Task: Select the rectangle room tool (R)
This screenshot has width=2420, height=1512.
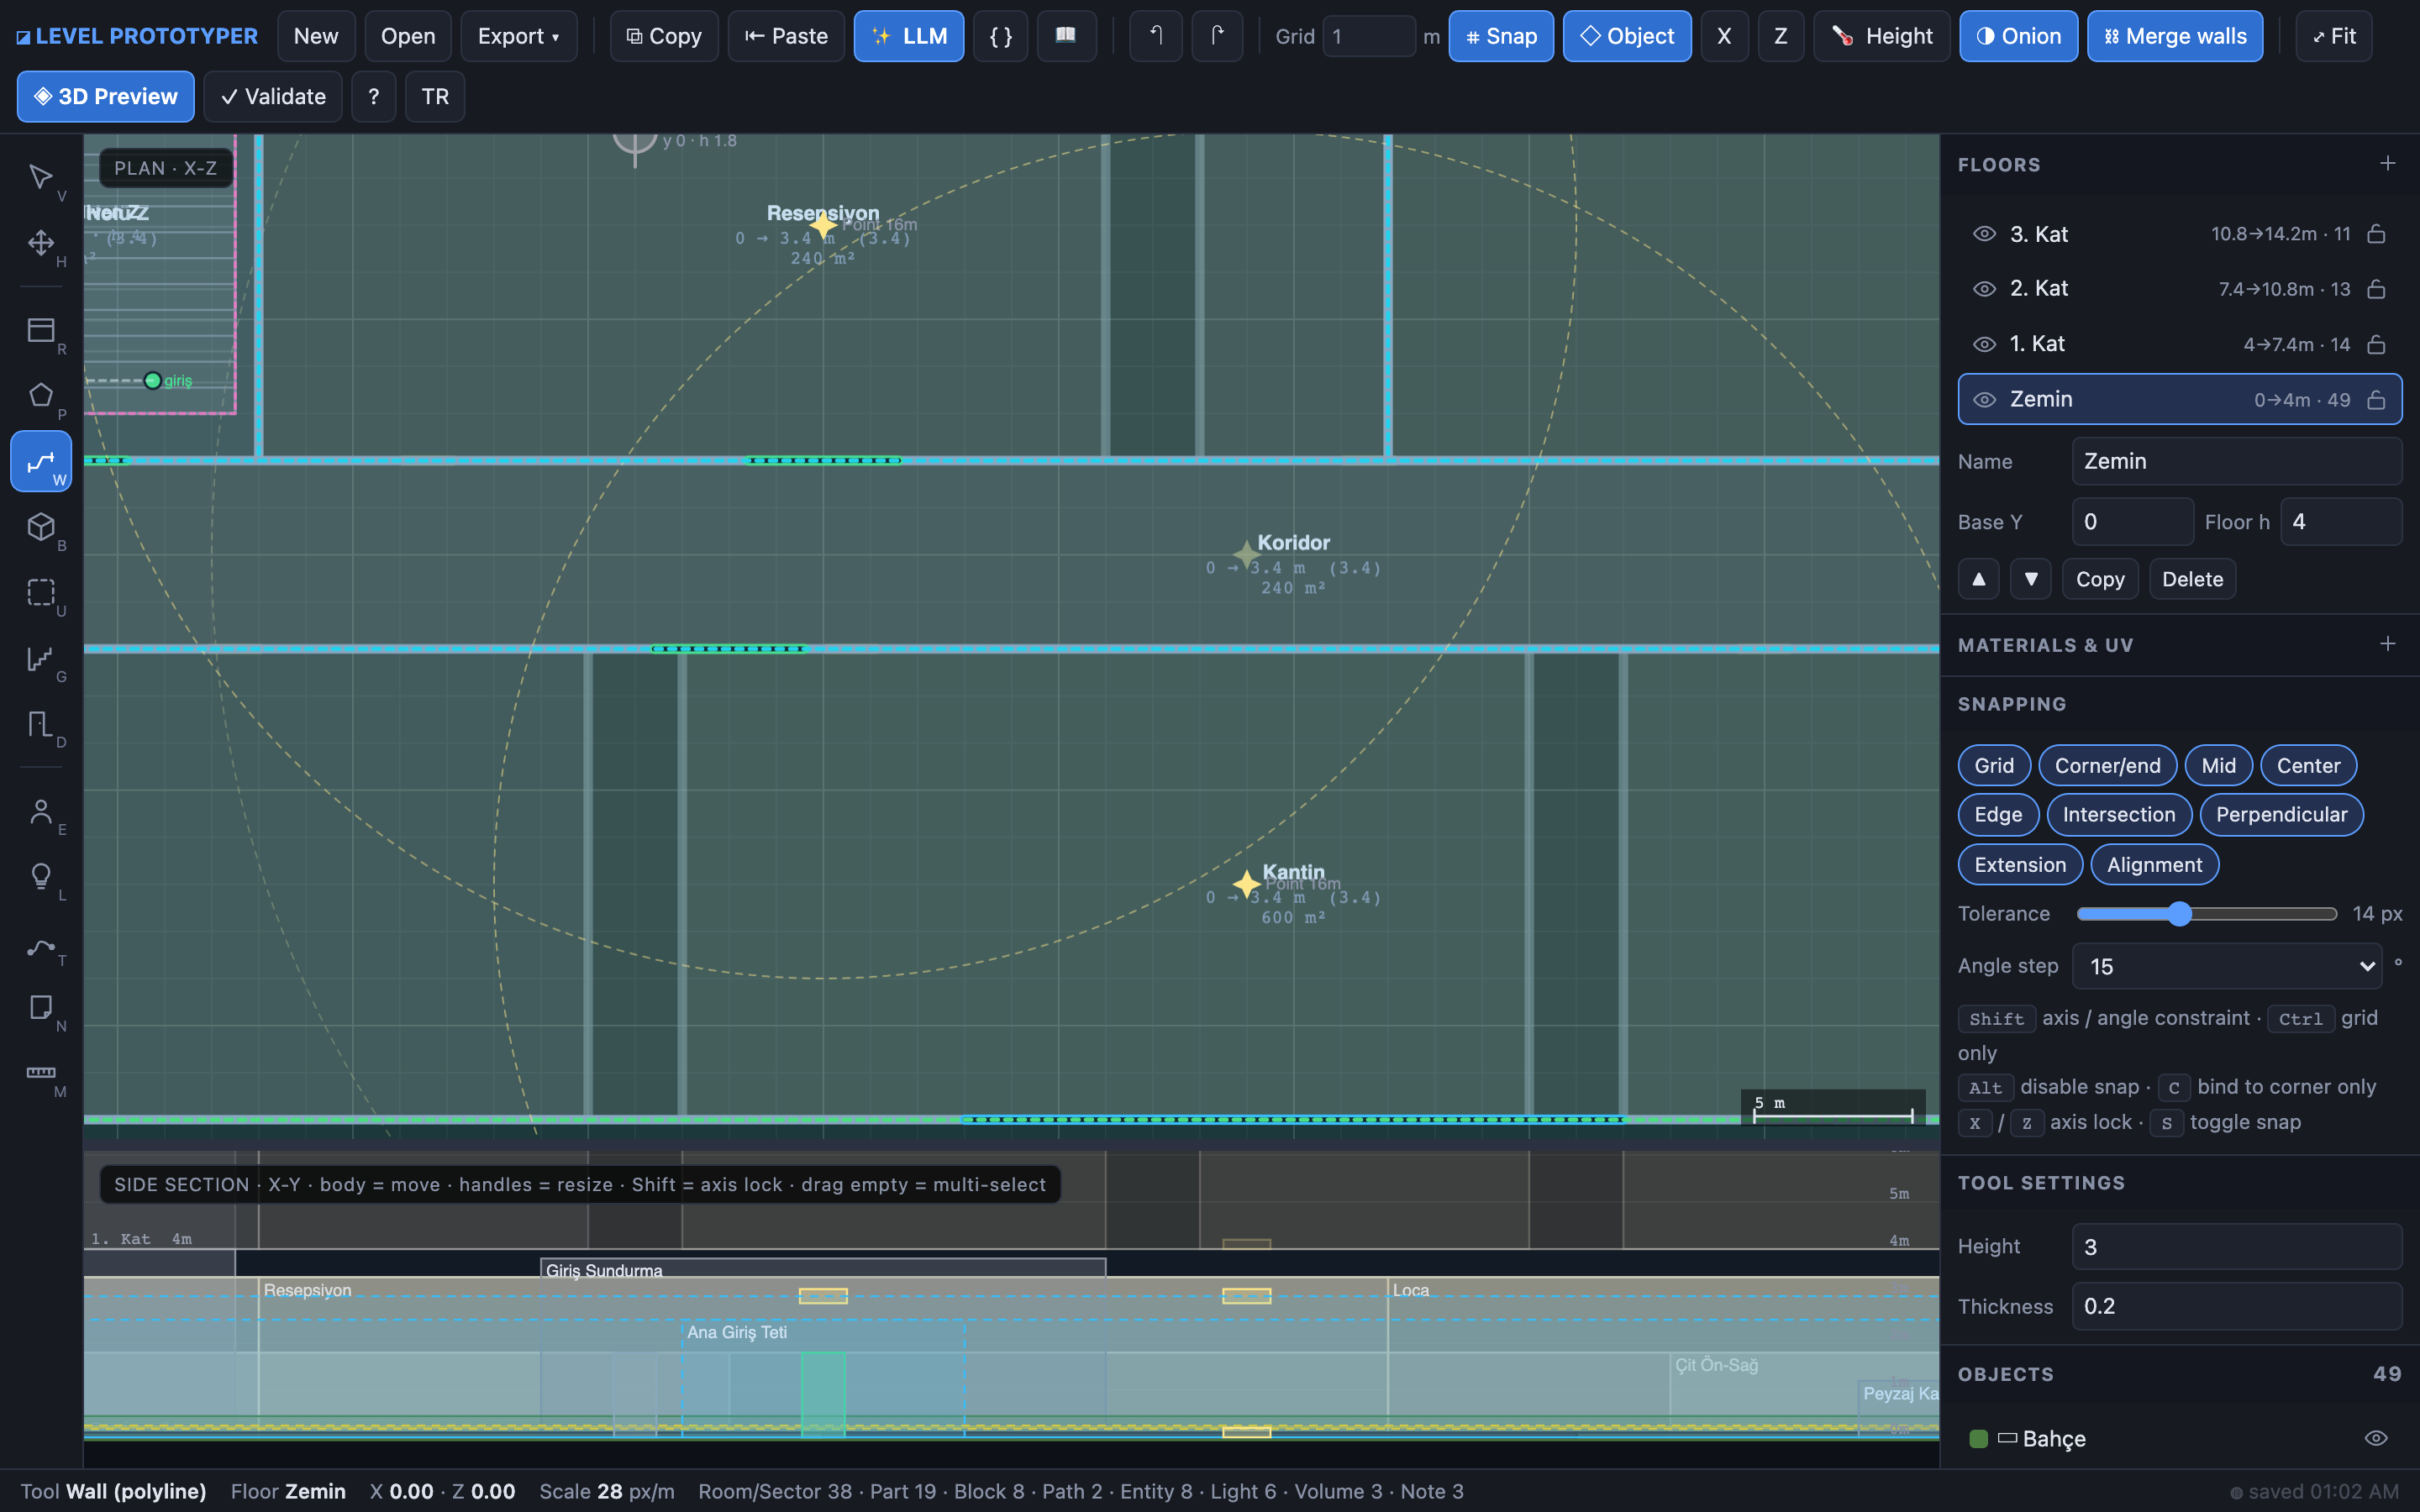Action: coord(41,331)
